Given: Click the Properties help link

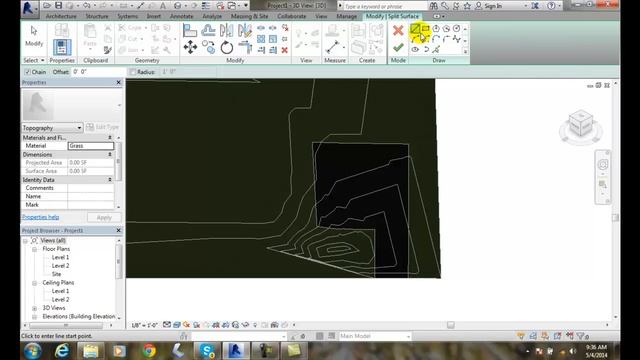Looking at the screenshot, I should 40,217.
